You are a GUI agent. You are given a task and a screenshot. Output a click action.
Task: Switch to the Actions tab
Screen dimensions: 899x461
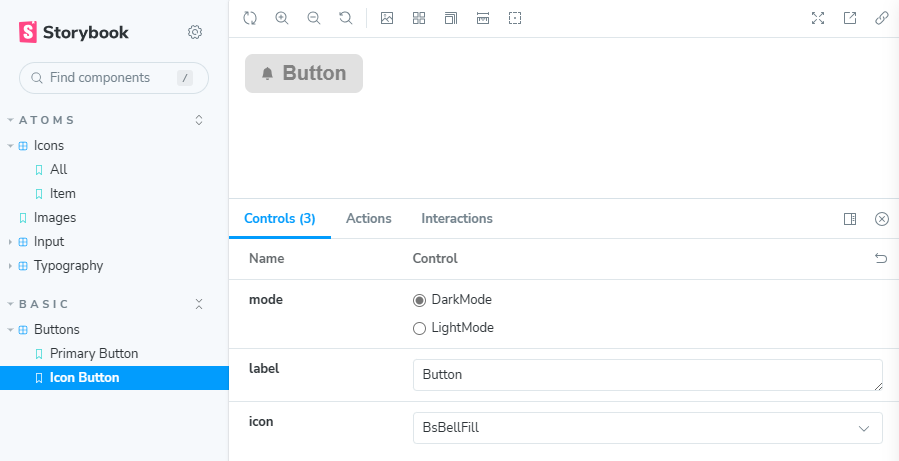(x=368, y=219)
